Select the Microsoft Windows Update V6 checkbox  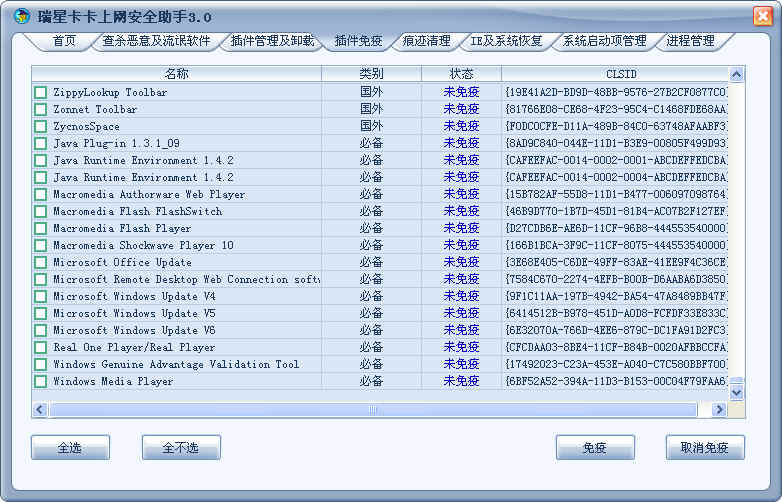(x=41, y=330)
